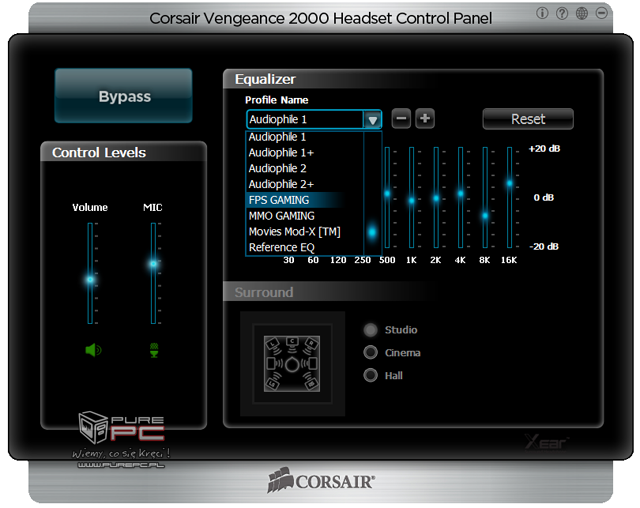Screen dimensions: 640x508
Task: Add a new profile with plus button
Action: coord(424,119)
